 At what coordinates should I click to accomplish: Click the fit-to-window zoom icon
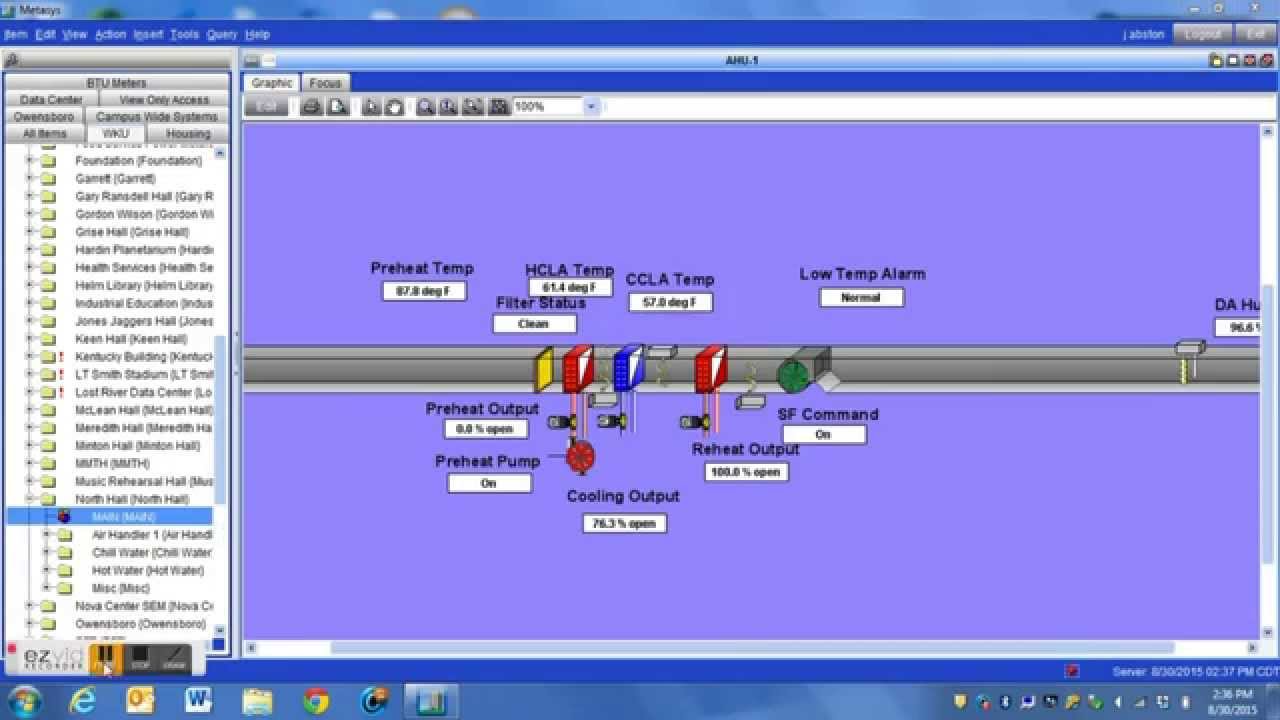point(498,106)
